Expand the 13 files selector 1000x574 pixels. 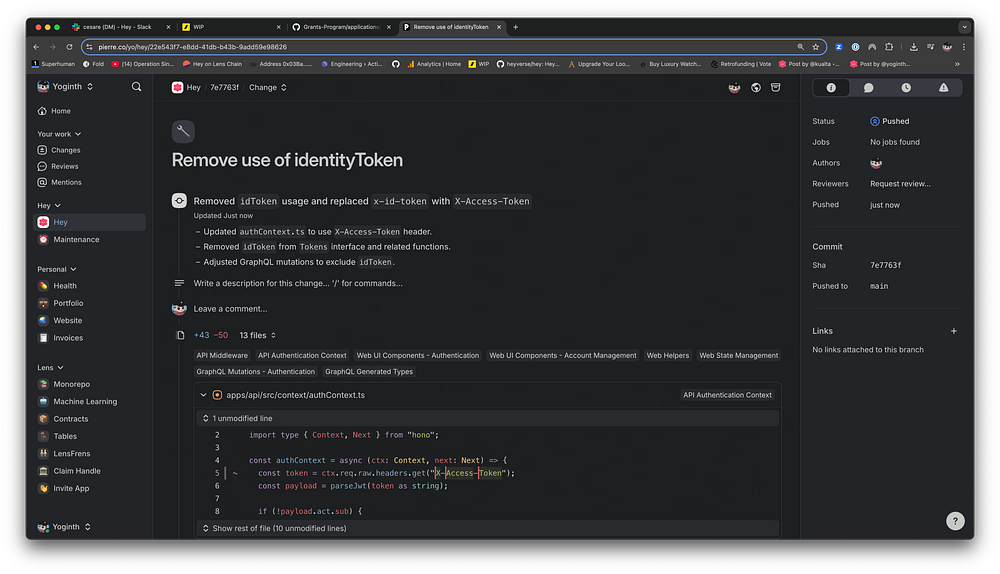tap(258, 335)
